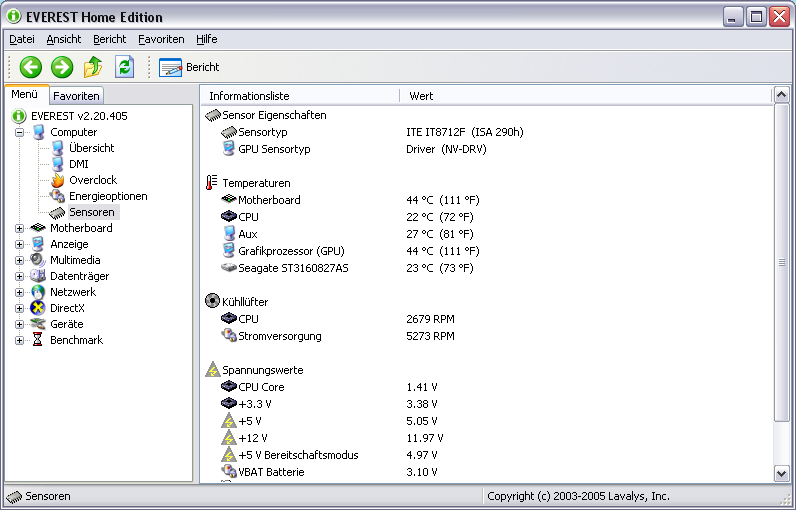
Task: Switch to the Favoriten tab
Action: coord(76,96)
